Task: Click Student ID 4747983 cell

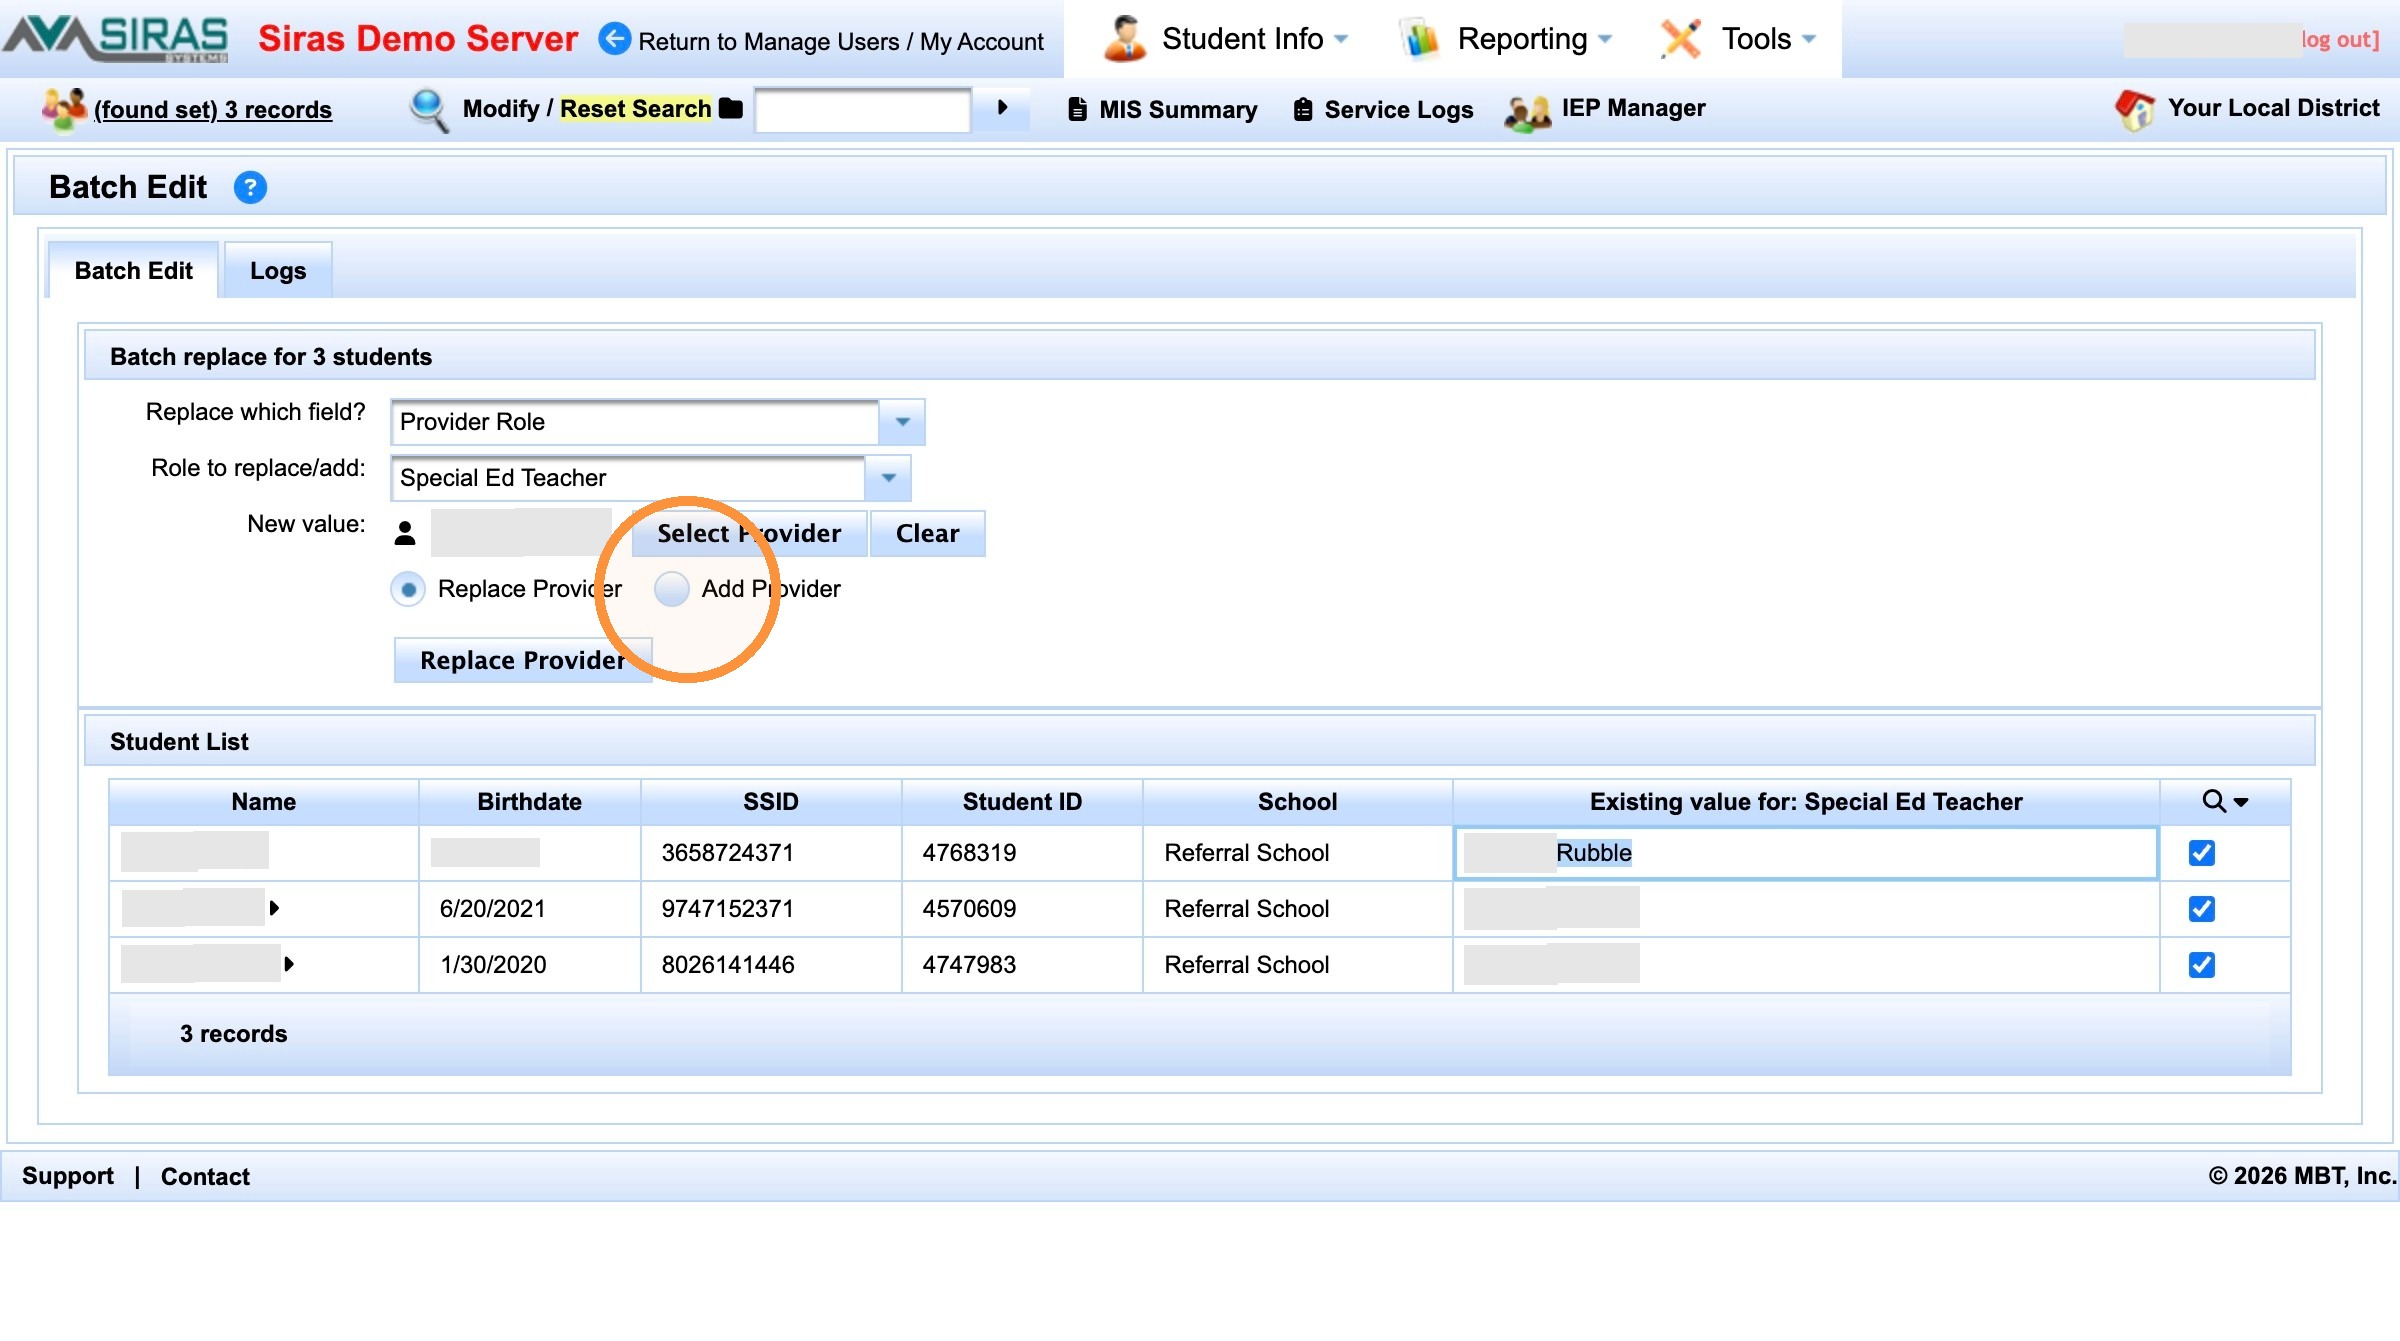Action: 1022,965
